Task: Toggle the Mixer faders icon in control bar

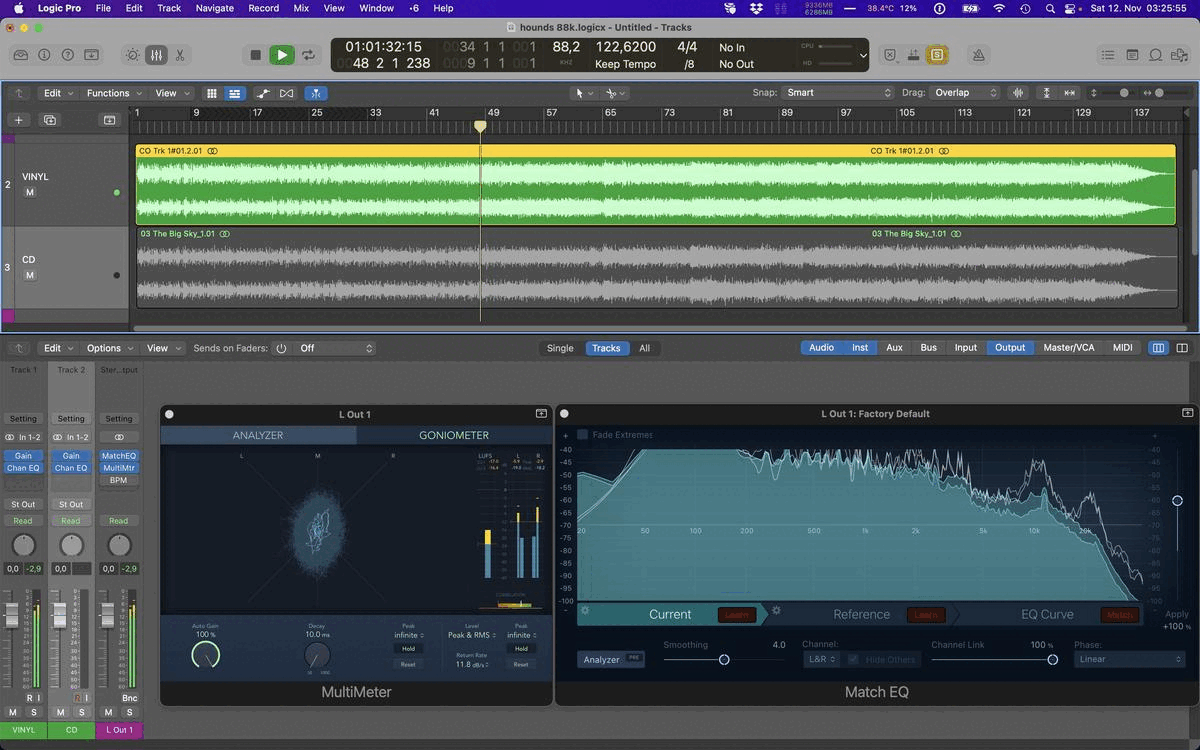Action: [x=156, y=55]
